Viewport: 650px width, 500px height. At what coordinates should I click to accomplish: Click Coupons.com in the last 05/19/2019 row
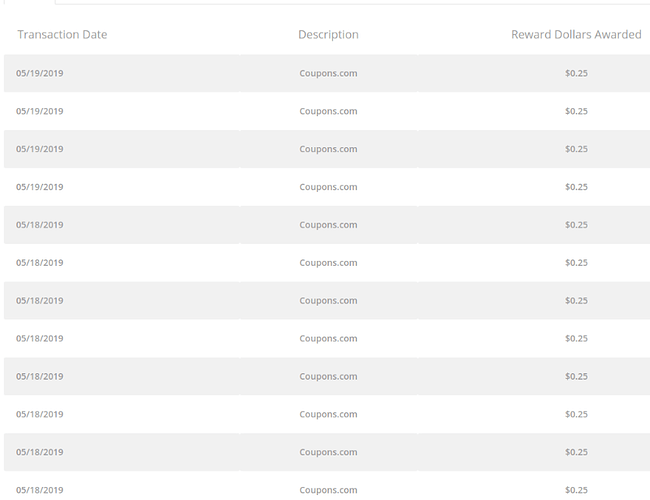click(328, 187)
